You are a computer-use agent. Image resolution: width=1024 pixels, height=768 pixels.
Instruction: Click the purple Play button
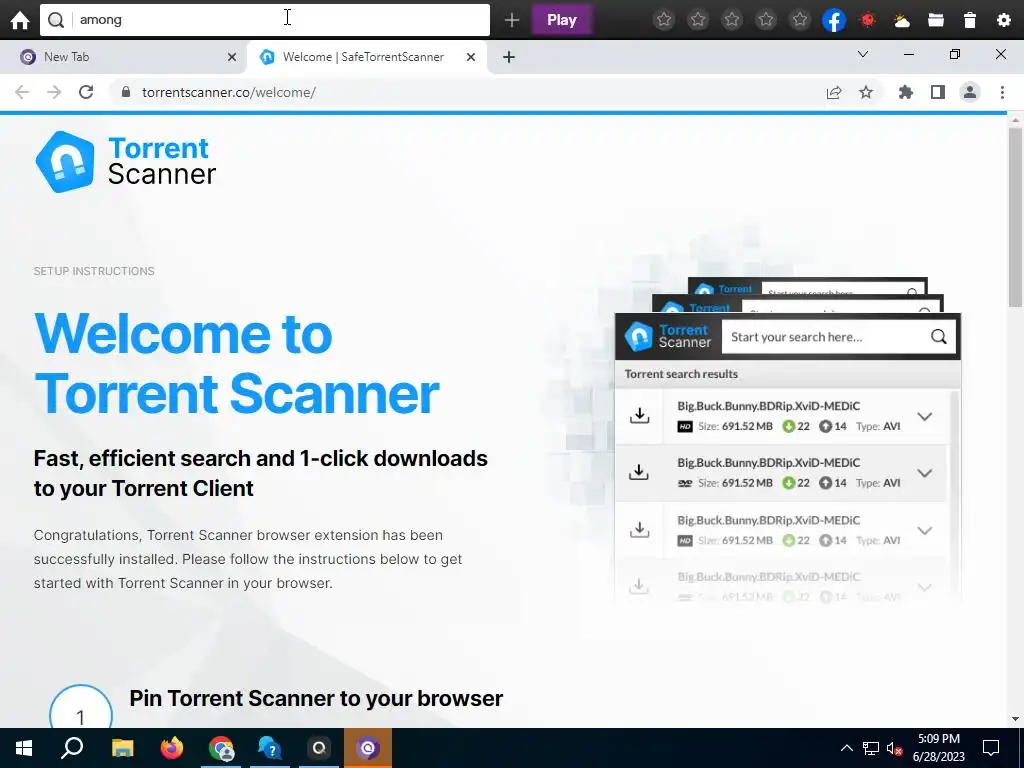pyautogui.click(x=562, y=20)
